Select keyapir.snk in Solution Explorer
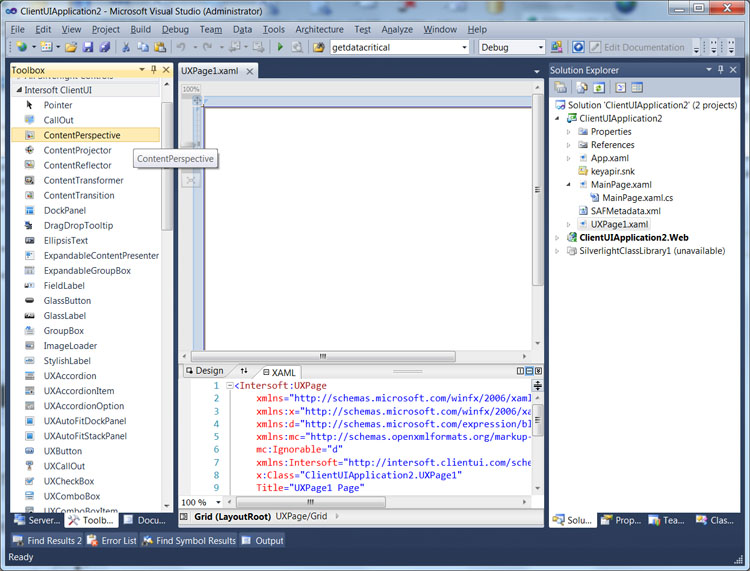The width and height of the screenshot is (750, 571). click(612, 171)
